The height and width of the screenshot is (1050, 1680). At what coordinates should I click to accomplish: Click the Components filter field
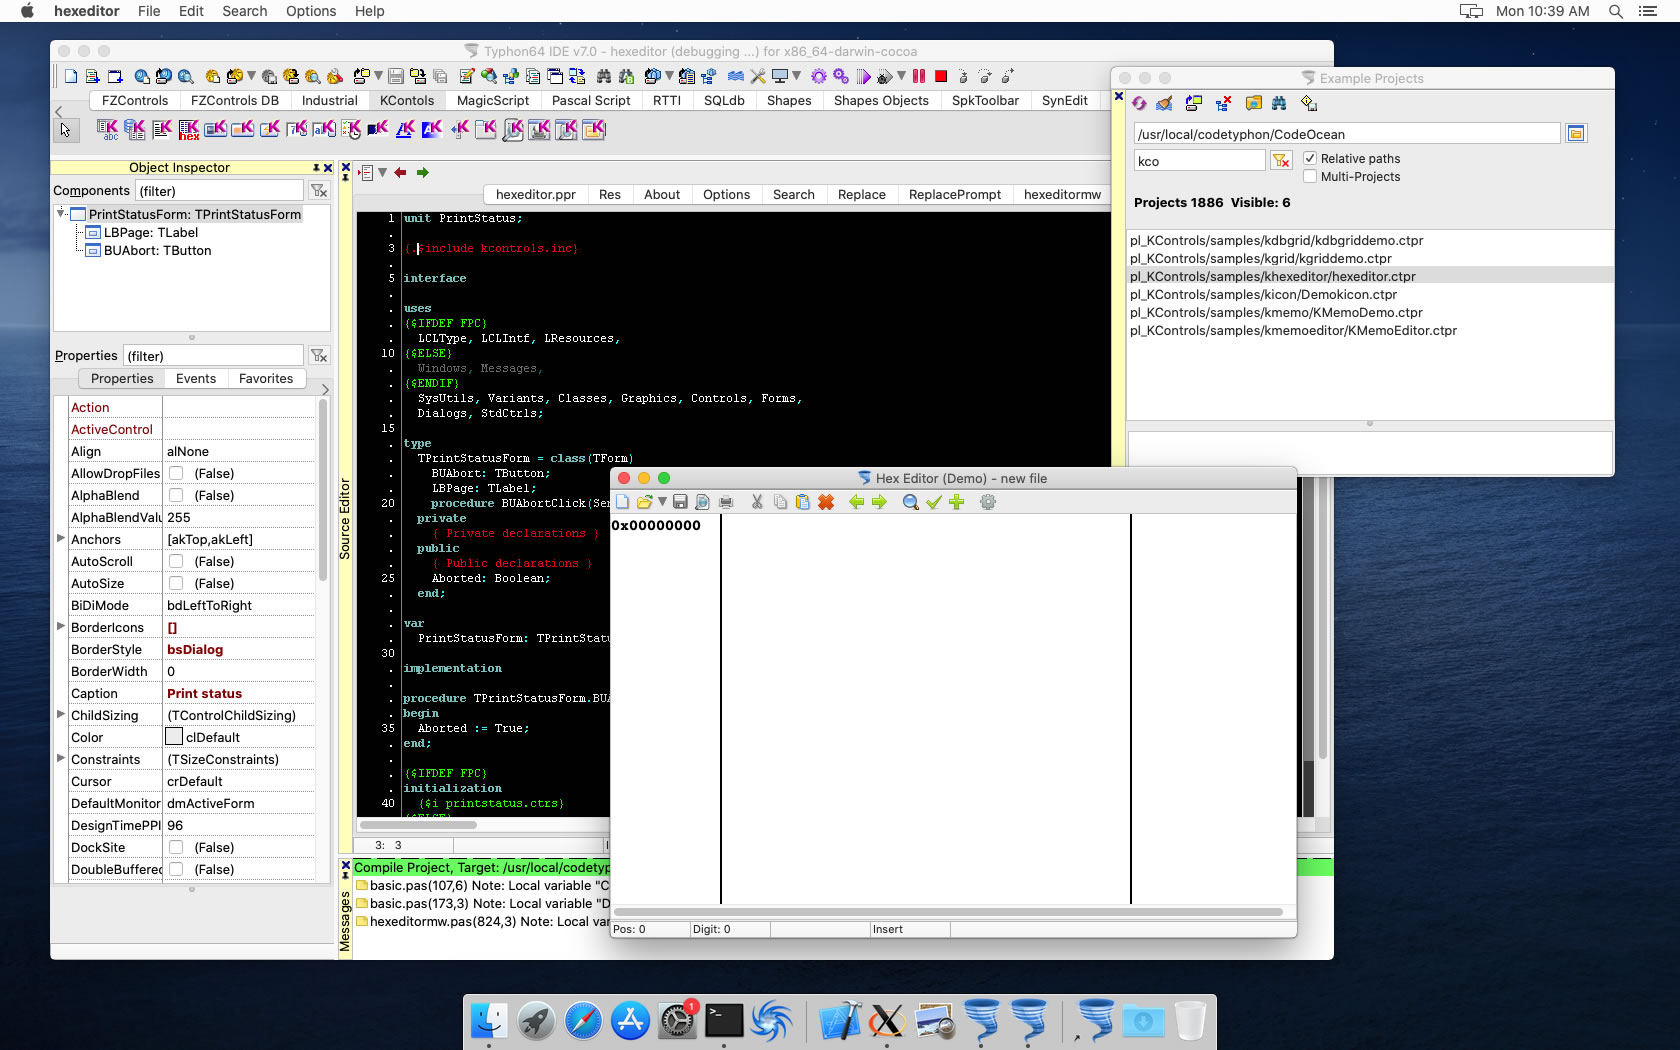(219, 190)
